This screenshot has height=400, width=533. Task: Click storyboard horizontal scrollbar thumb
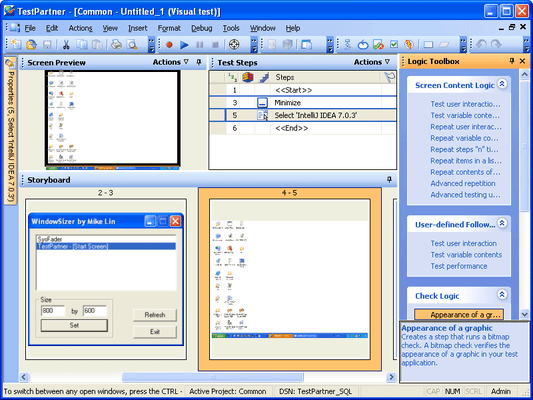212,377
